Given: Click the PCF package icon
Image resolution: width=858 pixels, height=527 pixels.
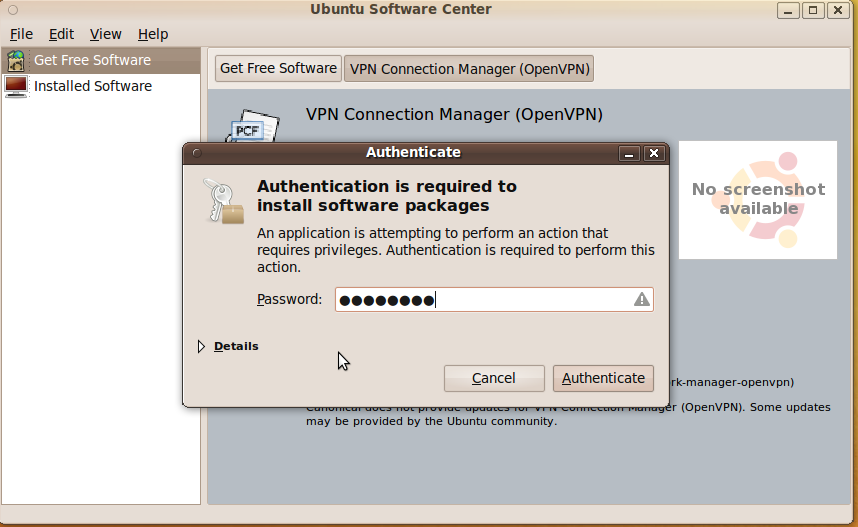Looking at the screenshot, I should pos(253,126).
